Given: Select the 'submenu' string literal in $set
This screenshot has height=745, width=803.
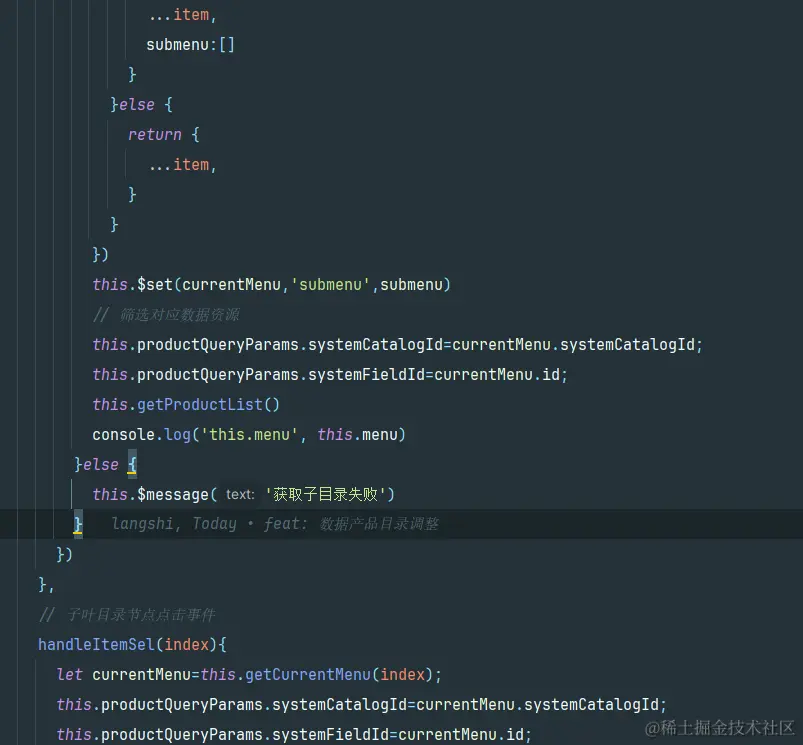Looking at the screenshot, I should pos(330,285).
